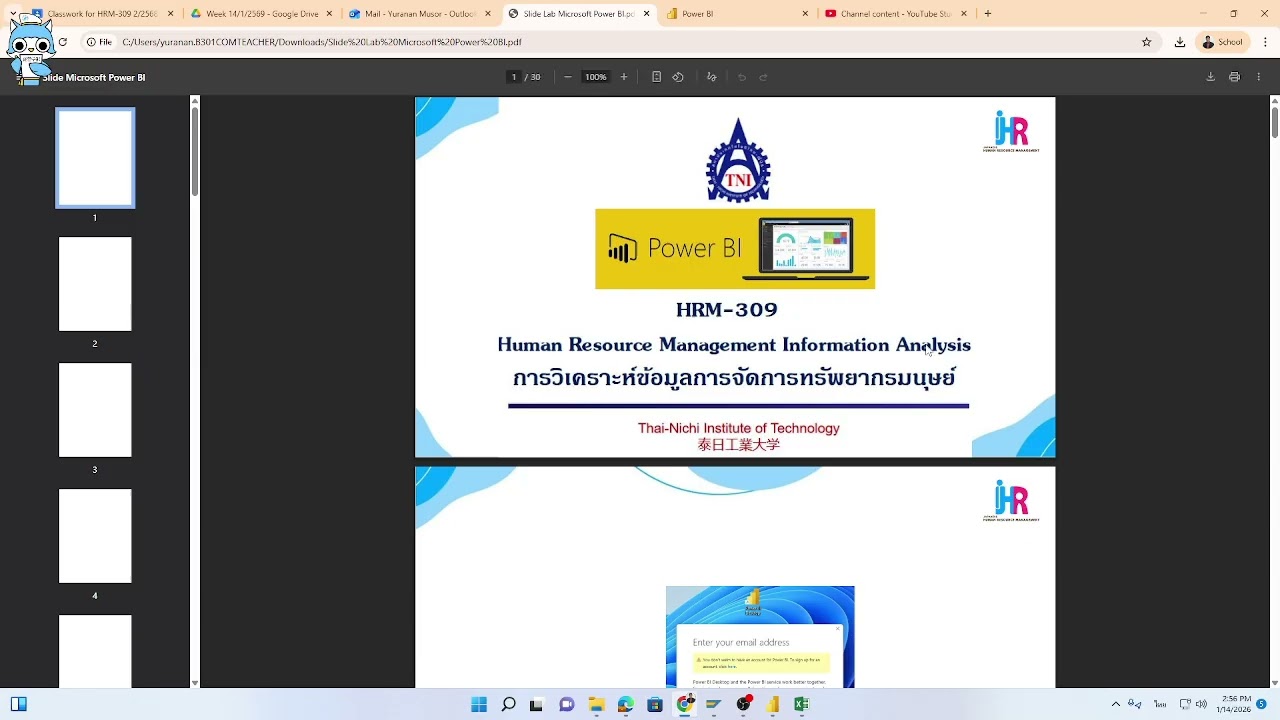Open the Chrome three-dot menu
Screen dimensions: 1280x720
coord(1266,42)
